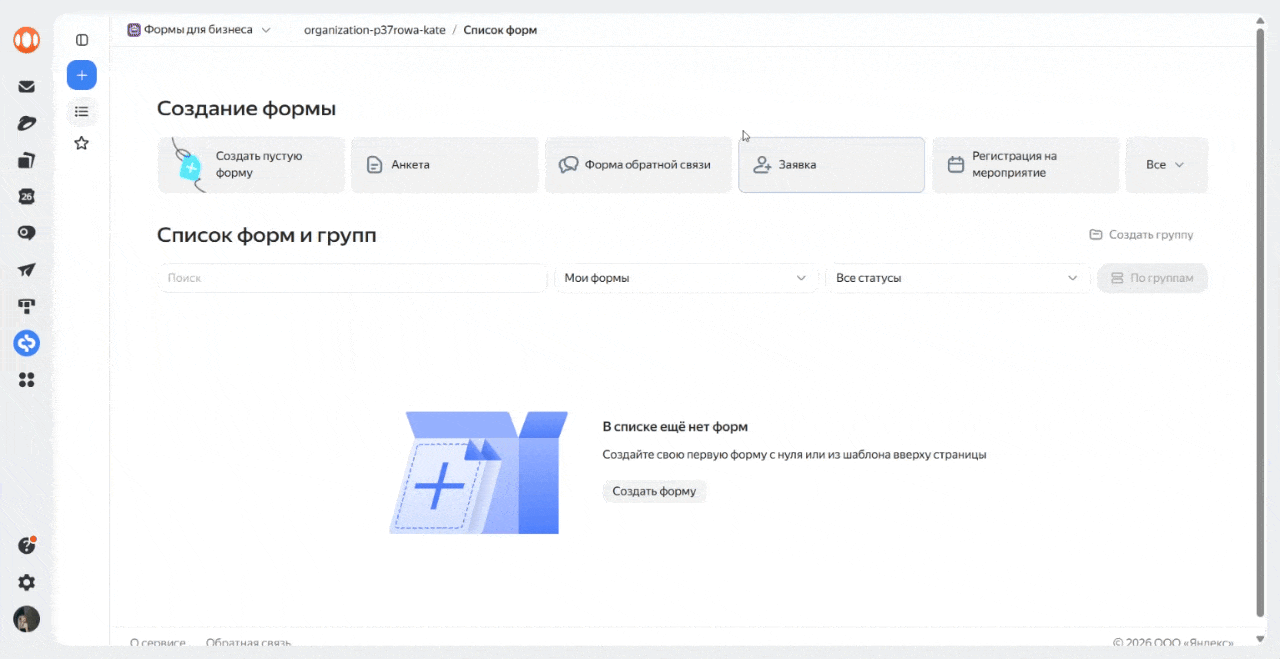Open Mail from the left sidebar
The image size is (1280, 659).
point(26,87)
